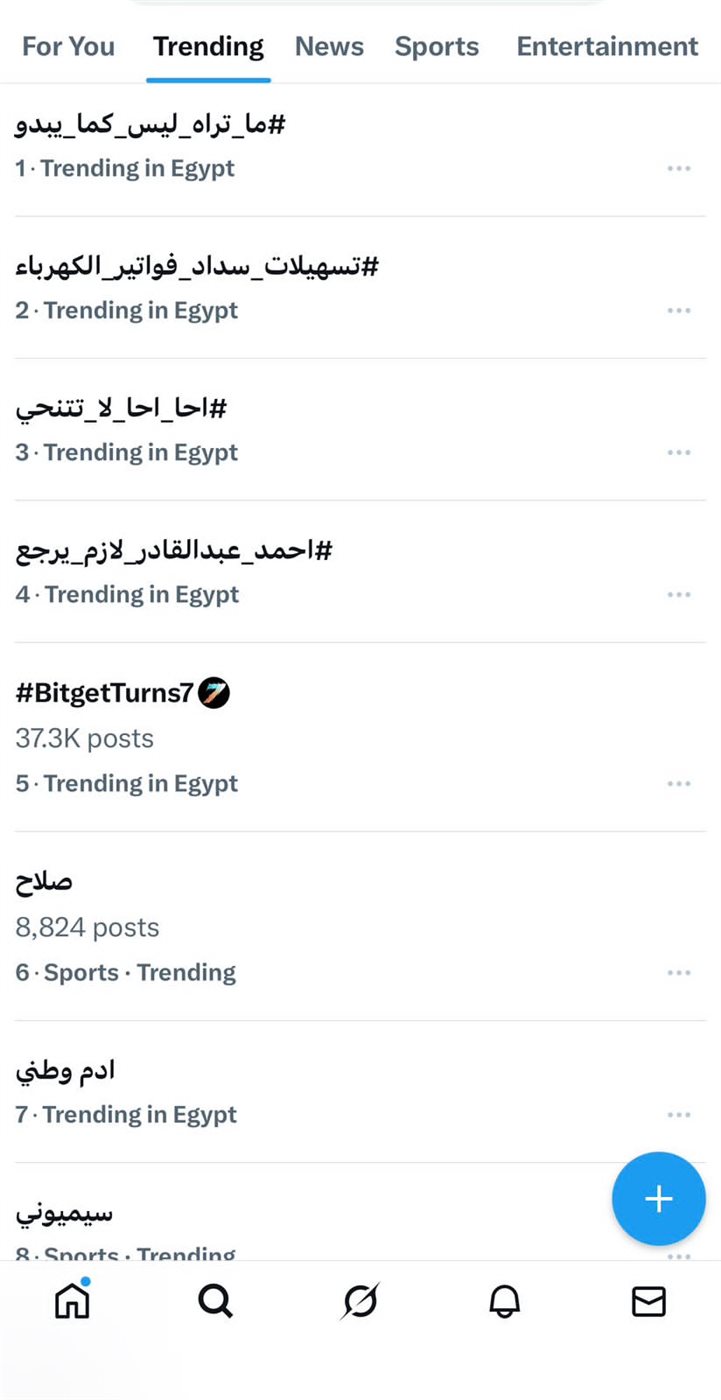Screen dimensions: 721x1400
Task: Switch to the News tab
Action: coord(329,47)
